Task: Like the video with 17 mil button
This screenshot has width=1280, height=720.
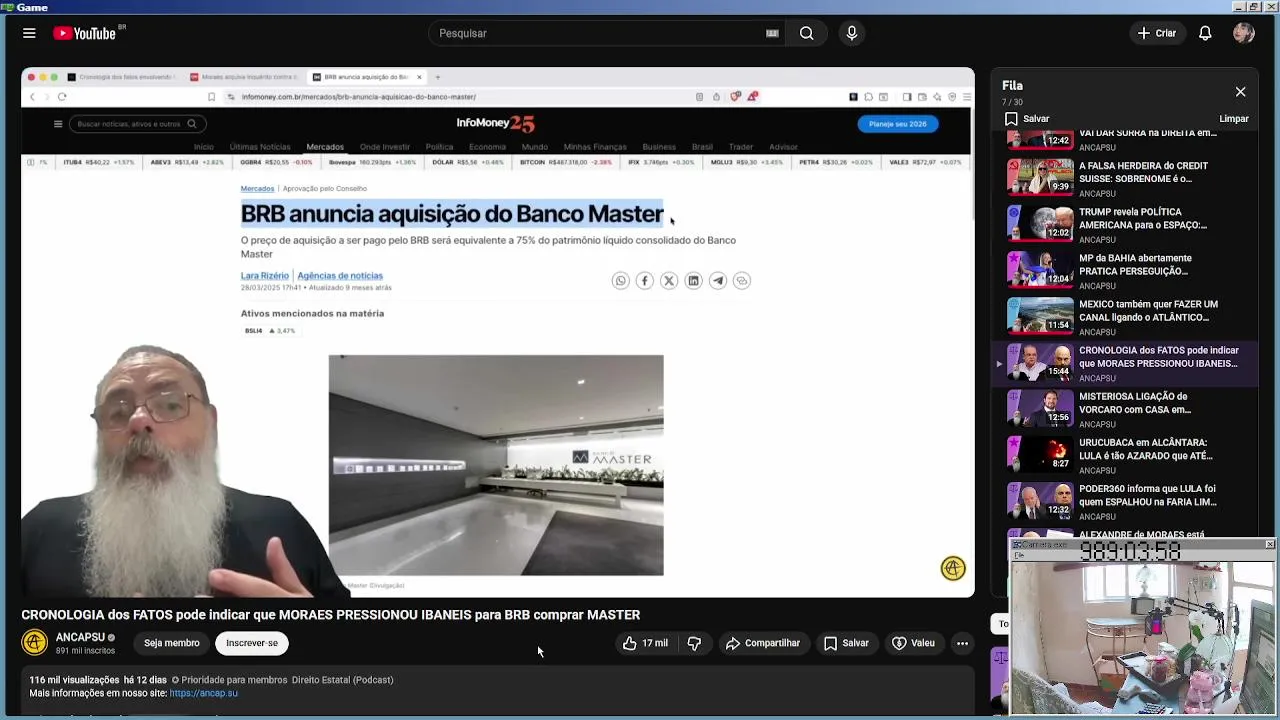Action: (645, 643)
